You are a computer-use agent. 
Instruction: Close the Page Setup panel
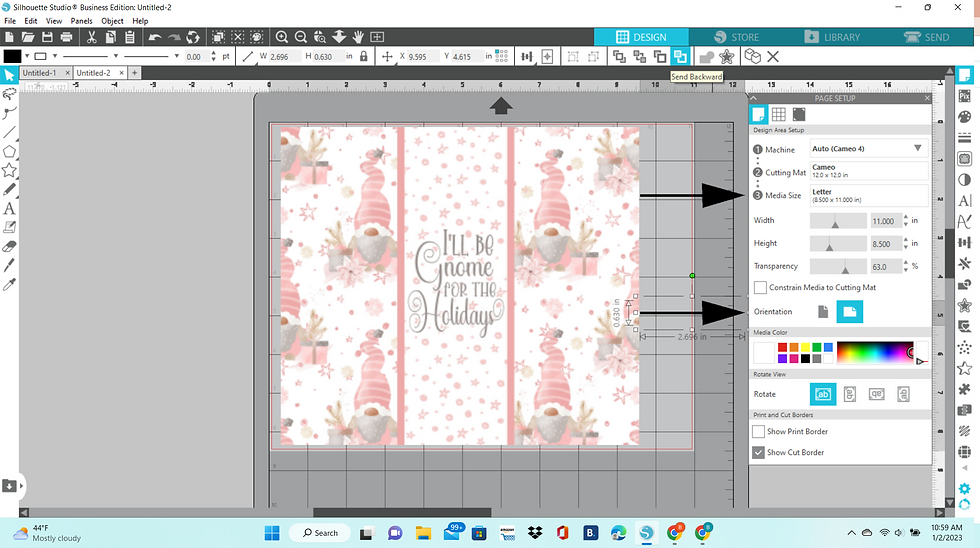pyautogui.click(x=928, y=98)
